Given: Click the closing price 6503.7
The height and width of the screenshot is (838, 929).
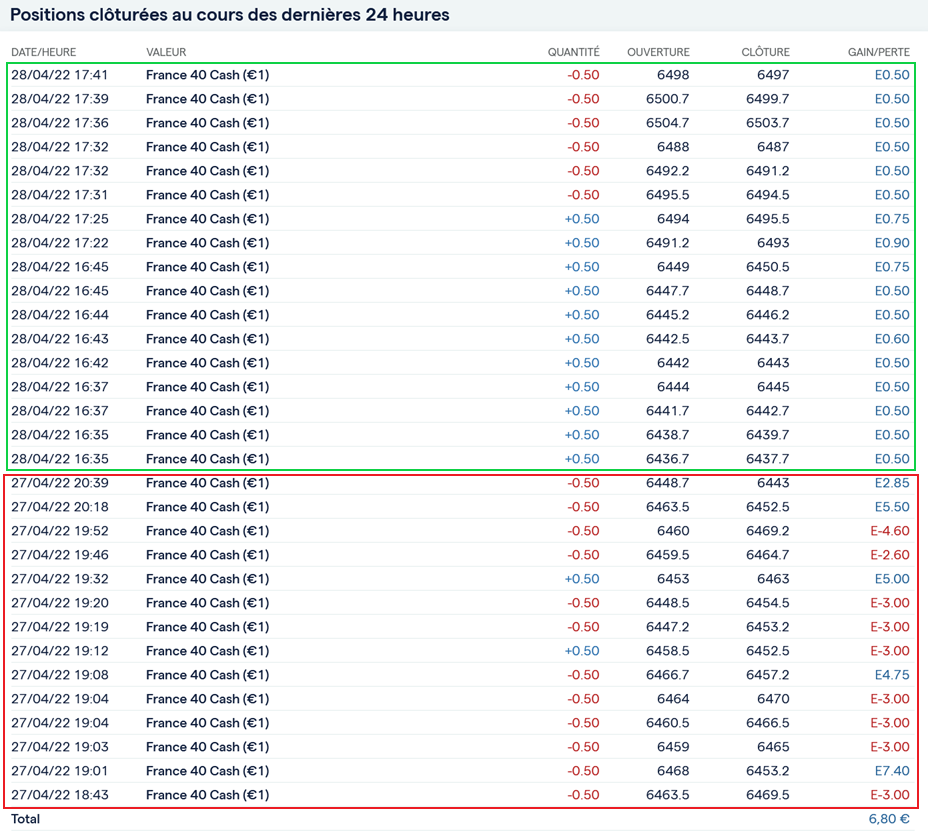Looking at the screenshot, I should coord(768,123).
